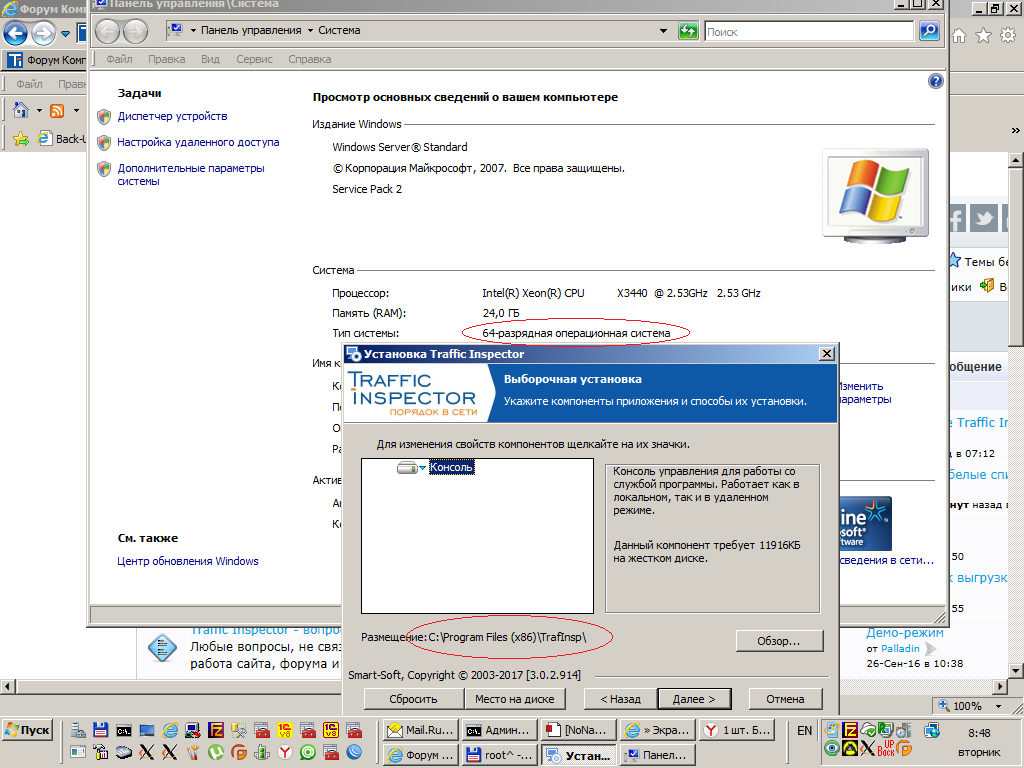Open Дополнительные параметры системы link
The height and width of the screenshot is (768, 1024).
click(x=191, y=174)
